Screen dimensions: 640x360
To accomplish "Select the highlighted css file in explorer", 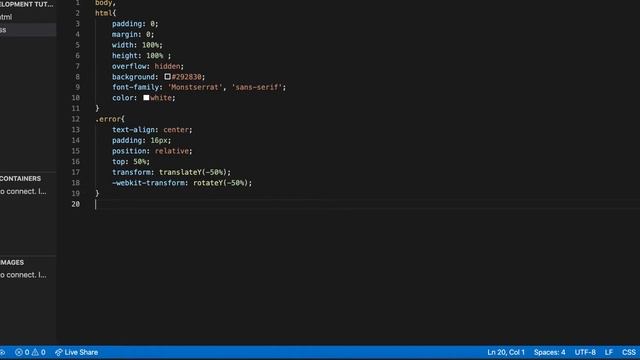I will (x=28, y=30).
